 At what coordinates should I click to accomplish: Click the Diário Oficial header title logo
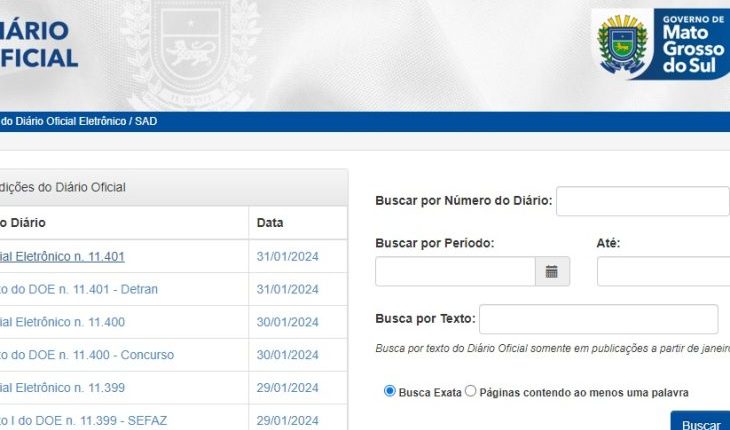click(x=38, y=42)
